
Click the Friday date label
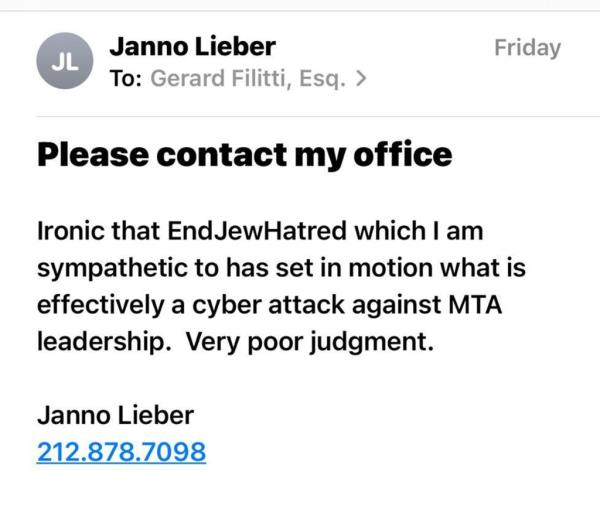[x=527, y=47]
